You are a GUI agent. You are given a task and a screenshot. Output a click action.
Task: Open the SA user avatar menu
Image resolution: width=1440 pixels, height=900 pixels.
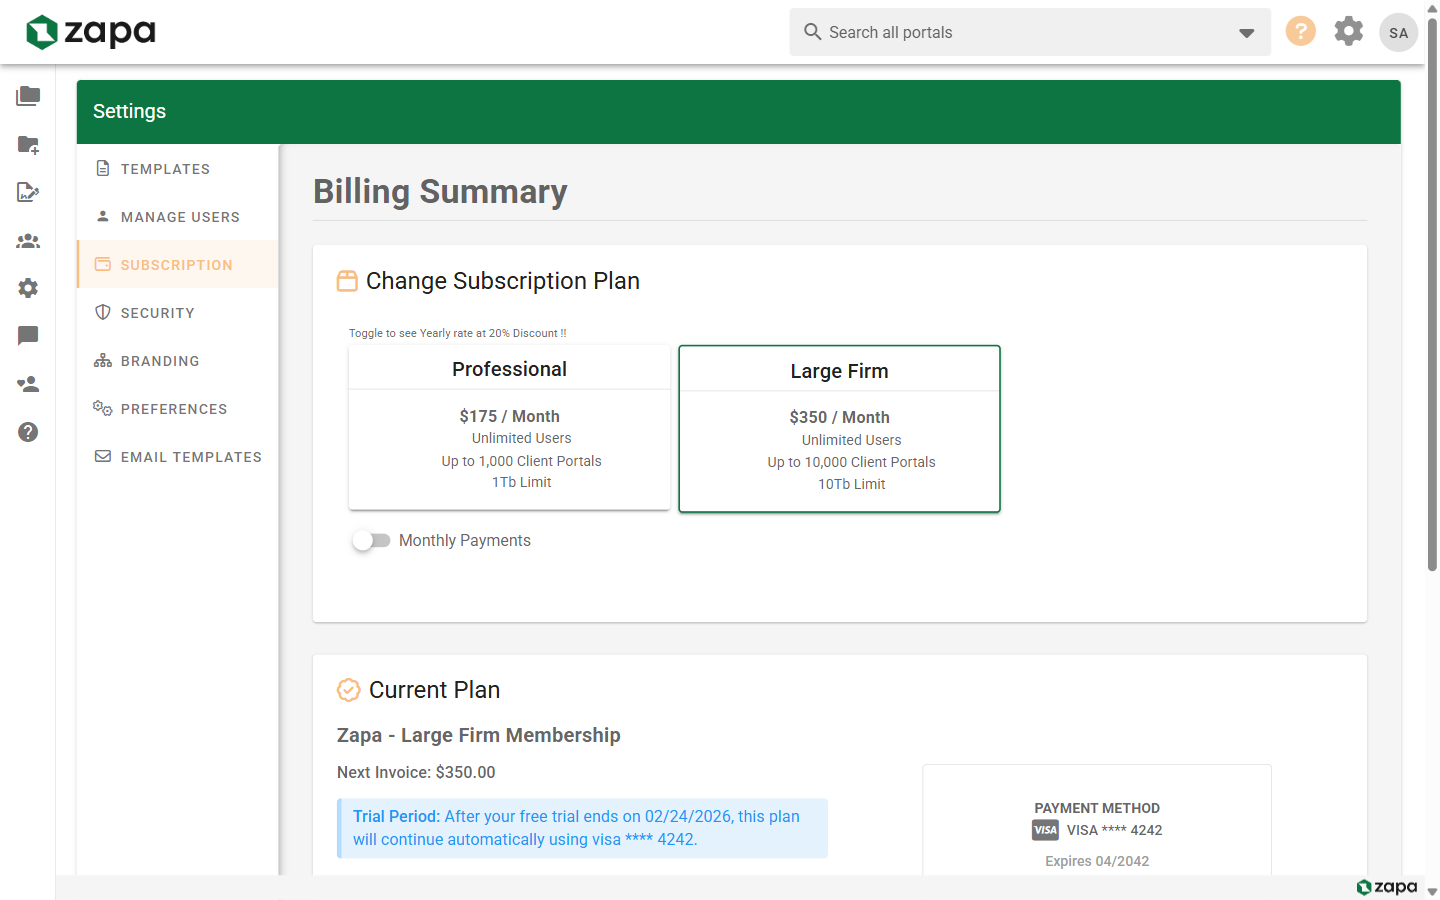pos(1398,32)
